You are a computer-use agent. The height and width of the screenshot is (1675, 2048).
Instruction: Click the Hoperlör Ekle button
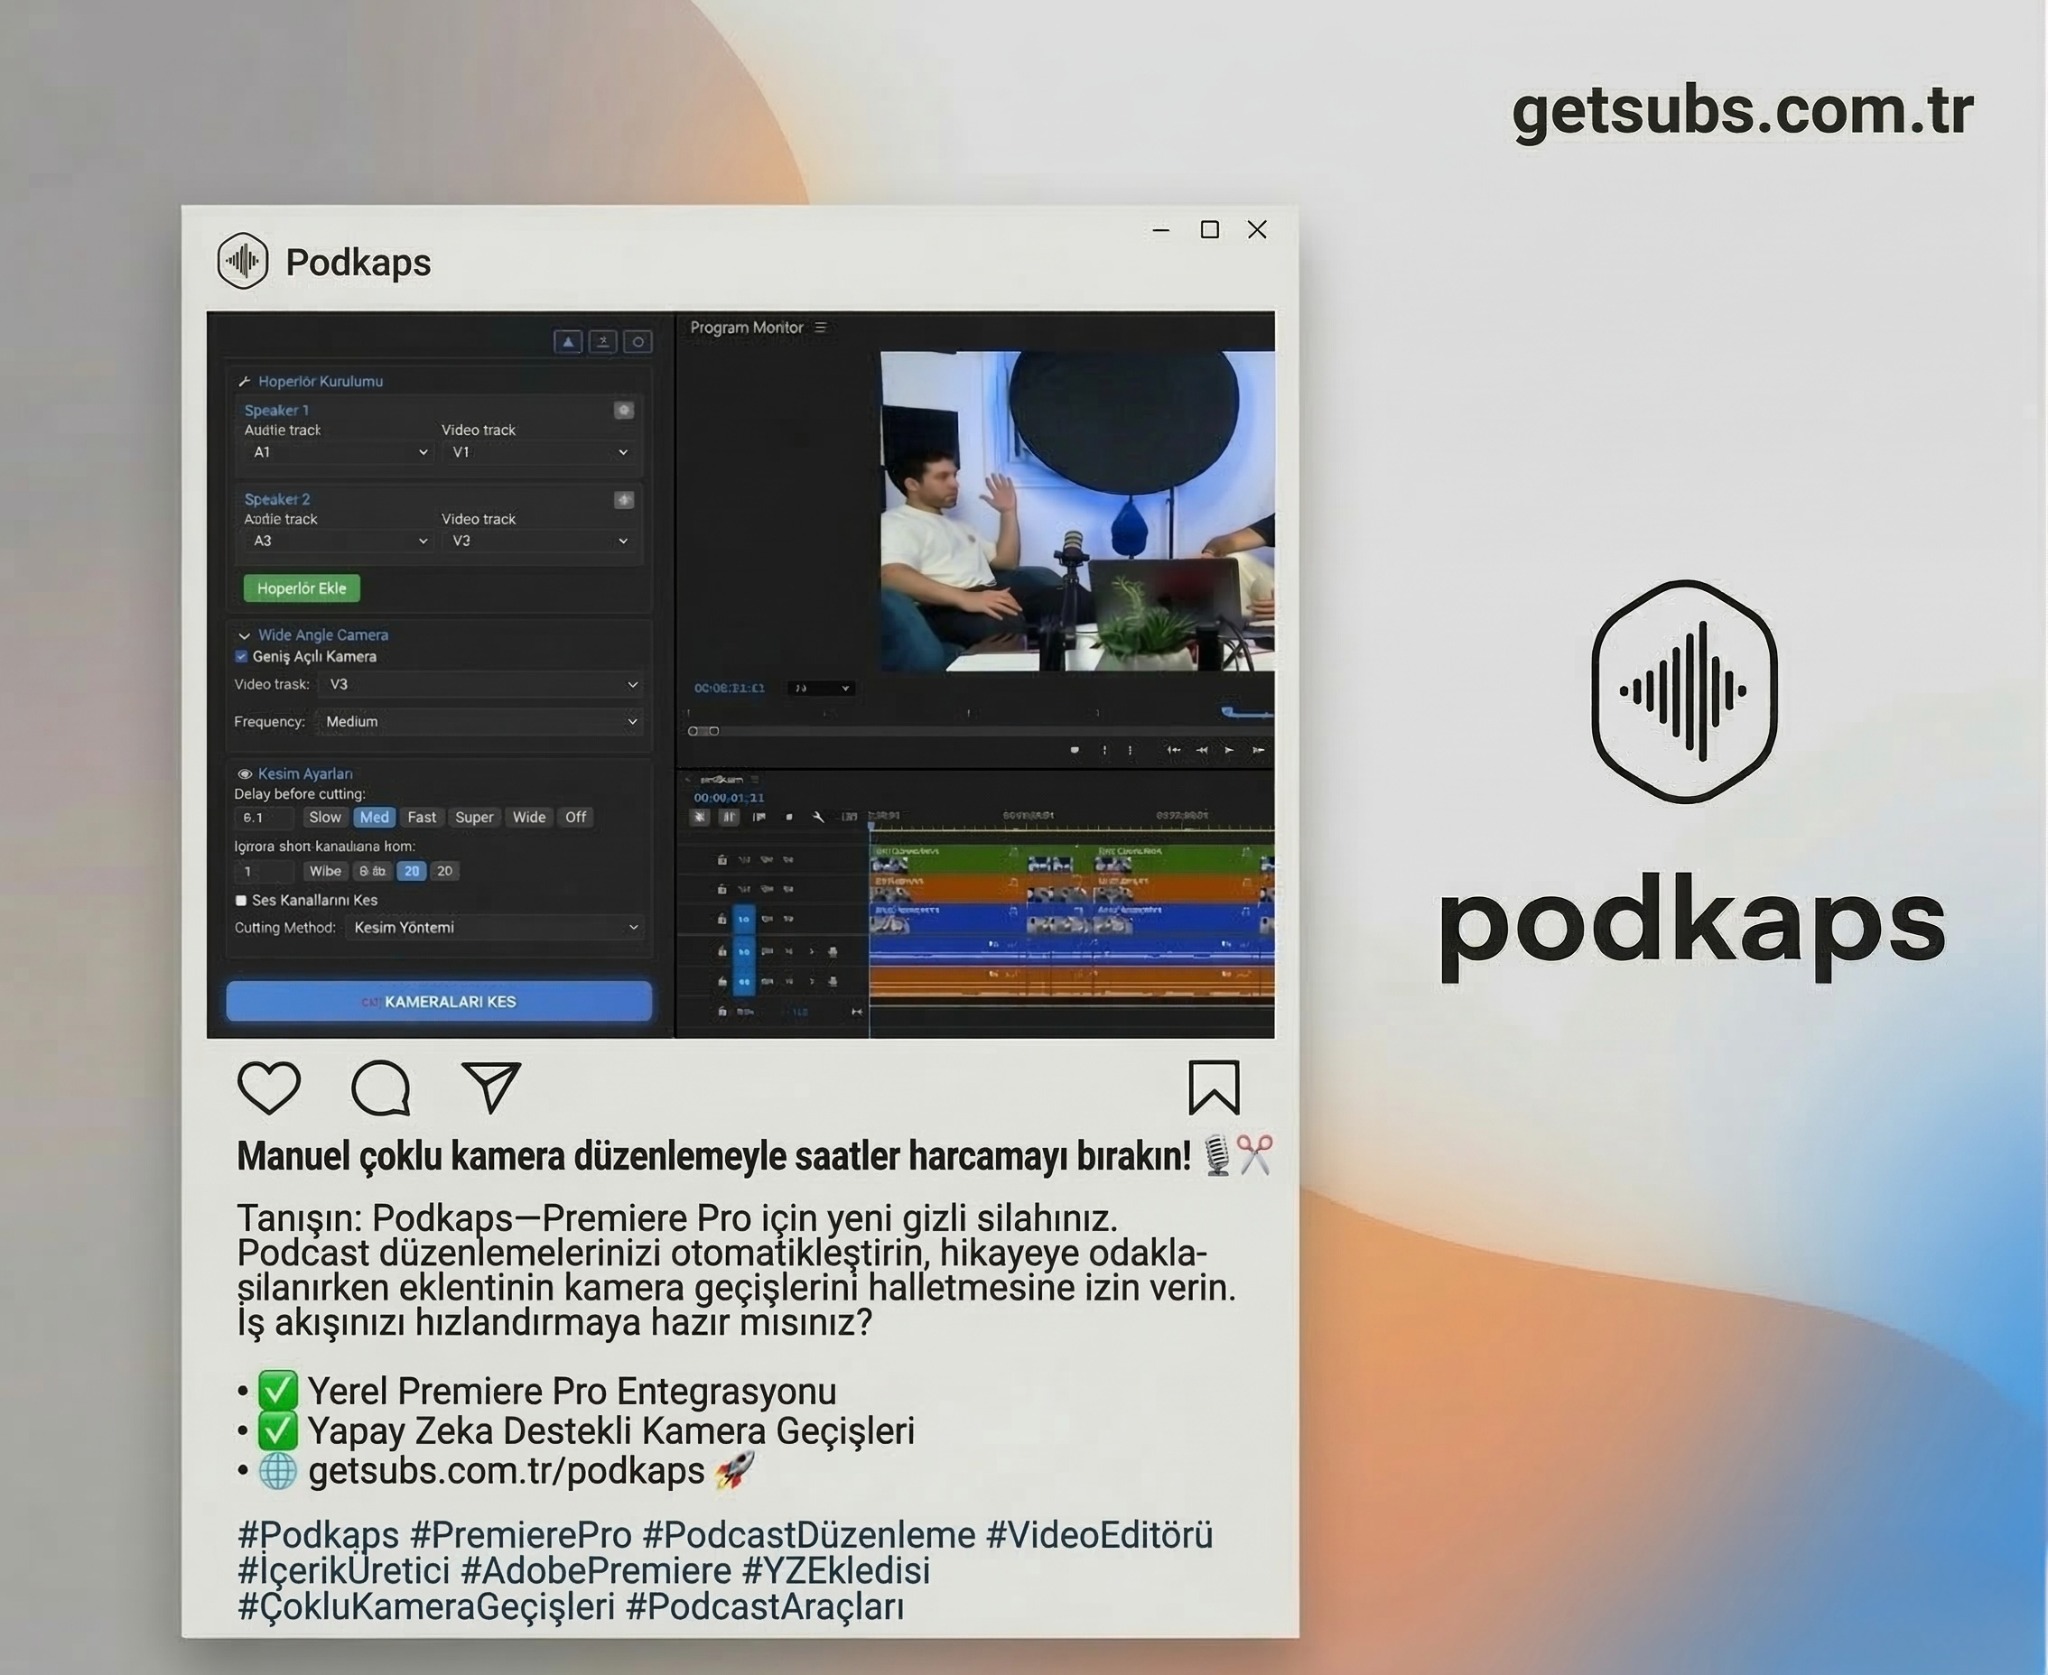302,588
